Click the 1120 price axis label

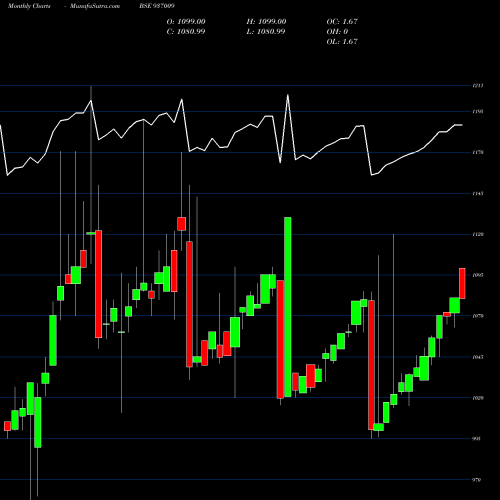click(x=478, y=235)
